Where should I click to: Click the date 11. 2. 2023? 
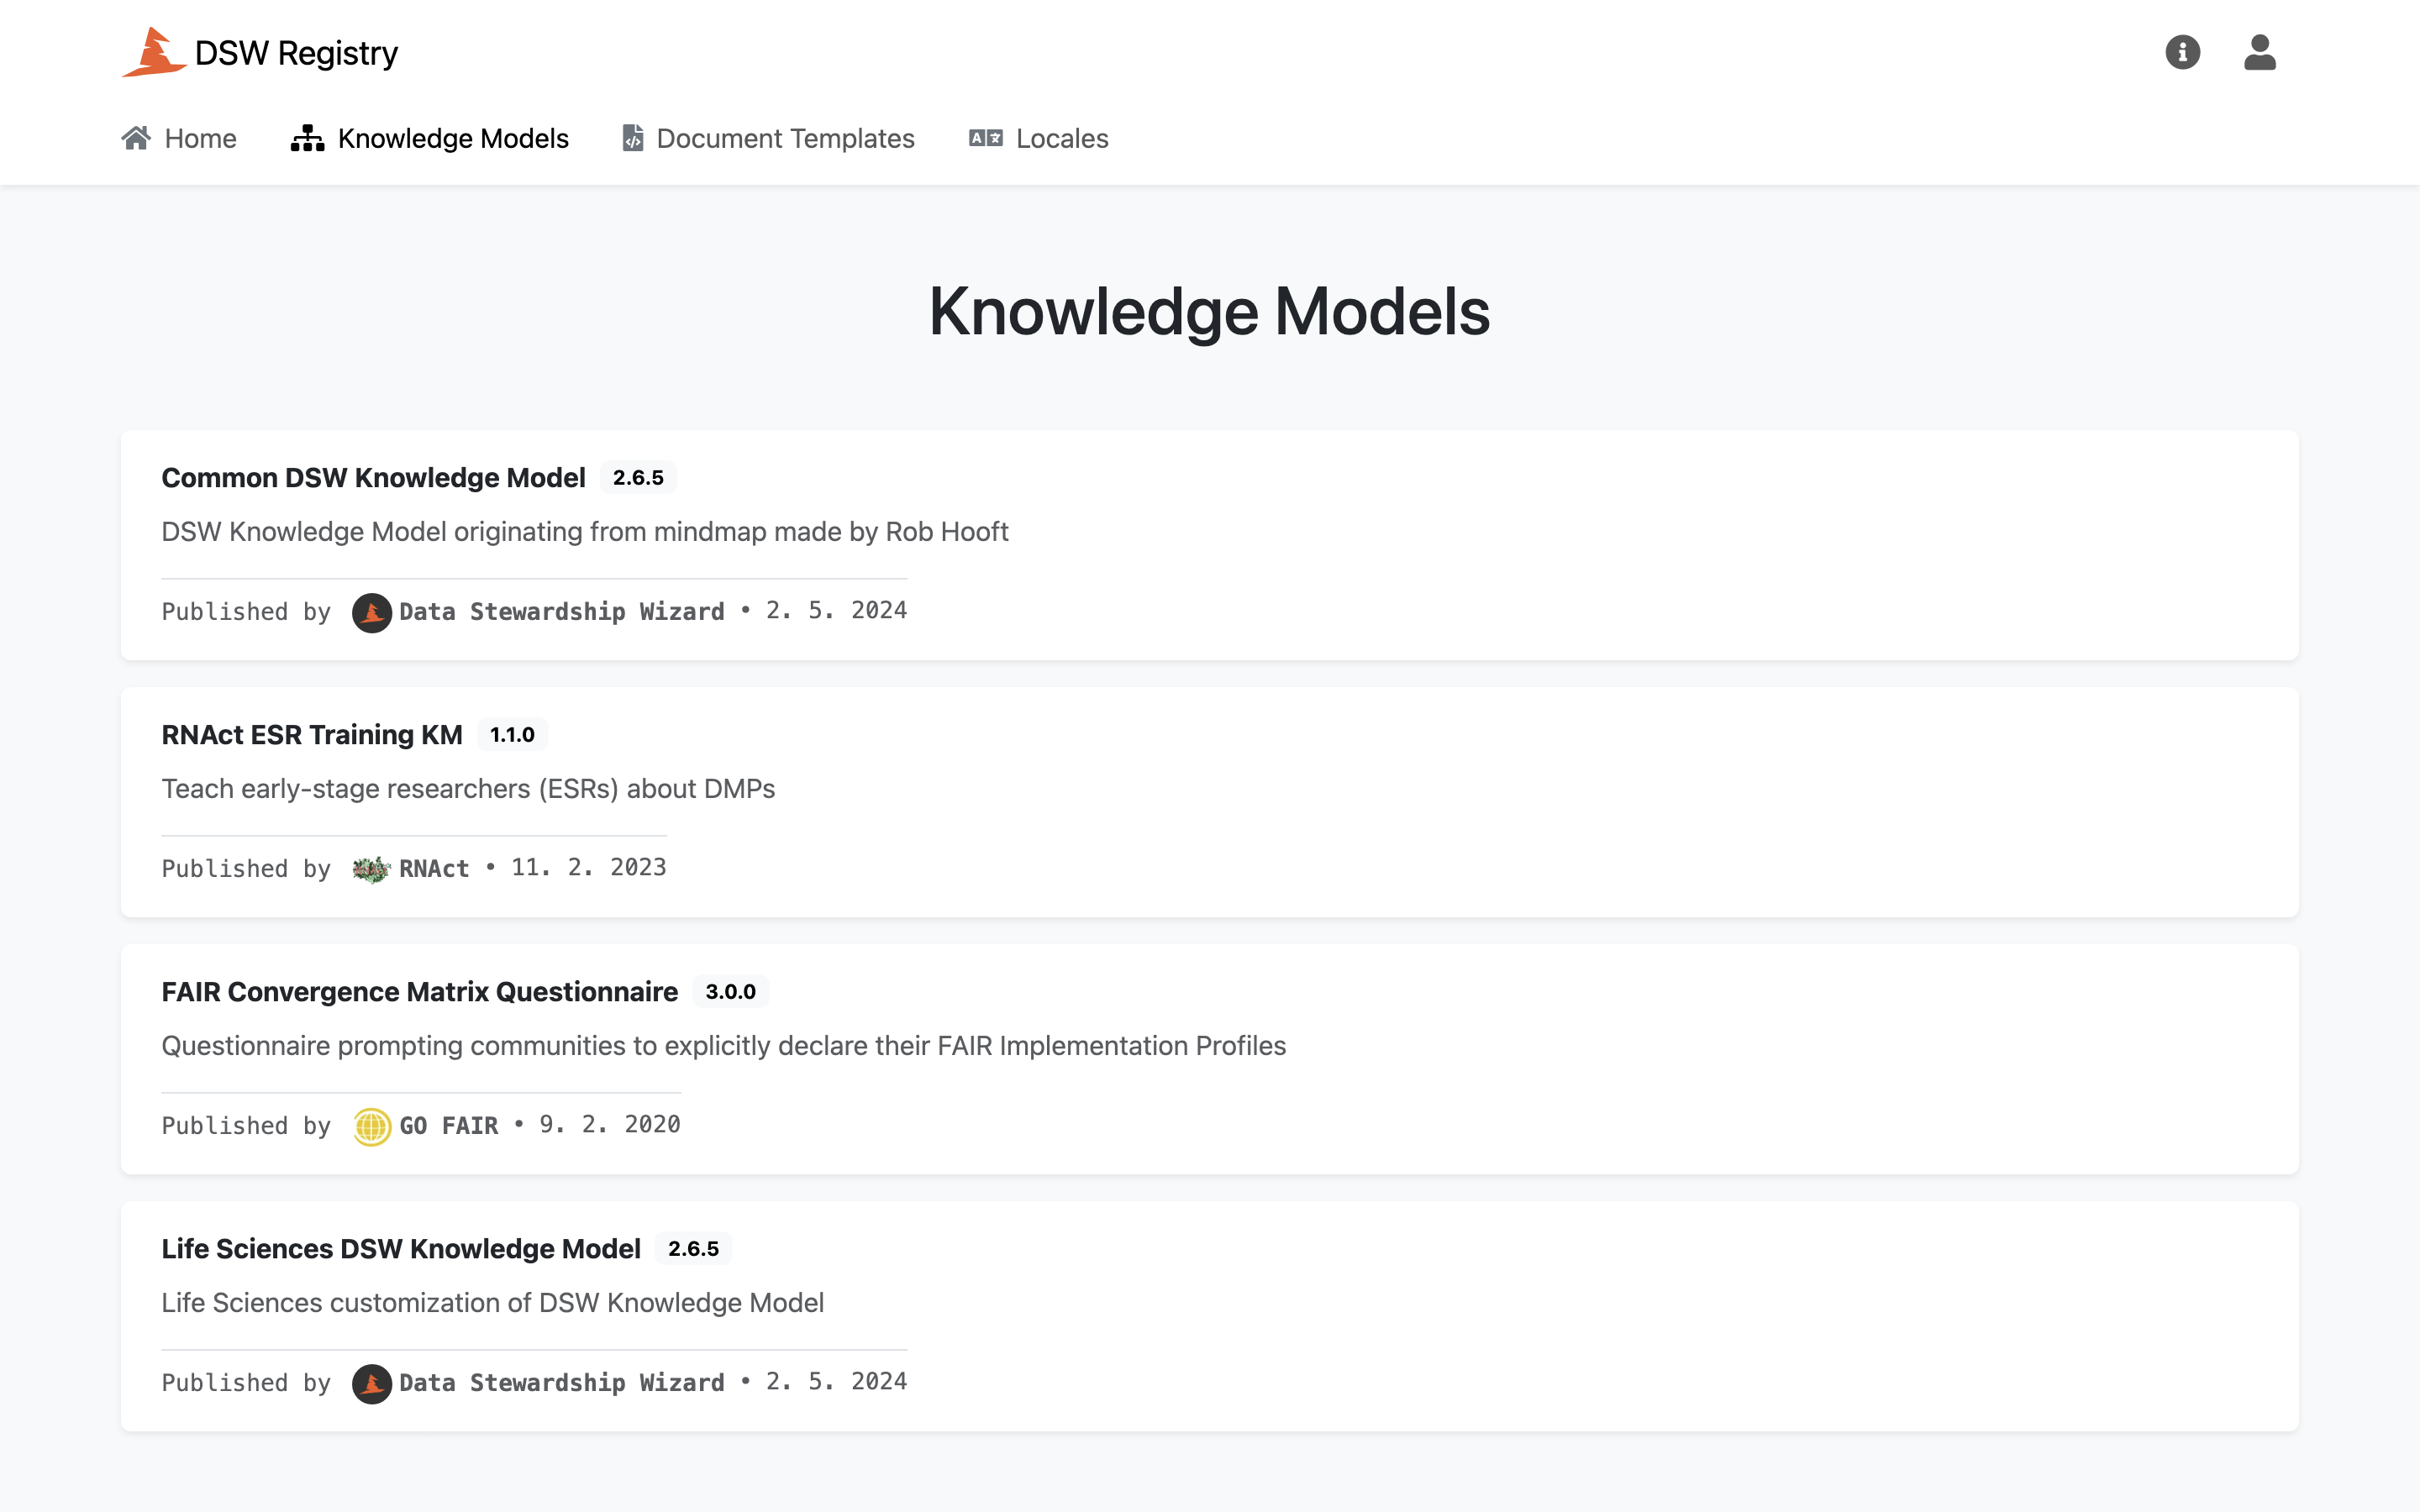[x=589, y=868]
